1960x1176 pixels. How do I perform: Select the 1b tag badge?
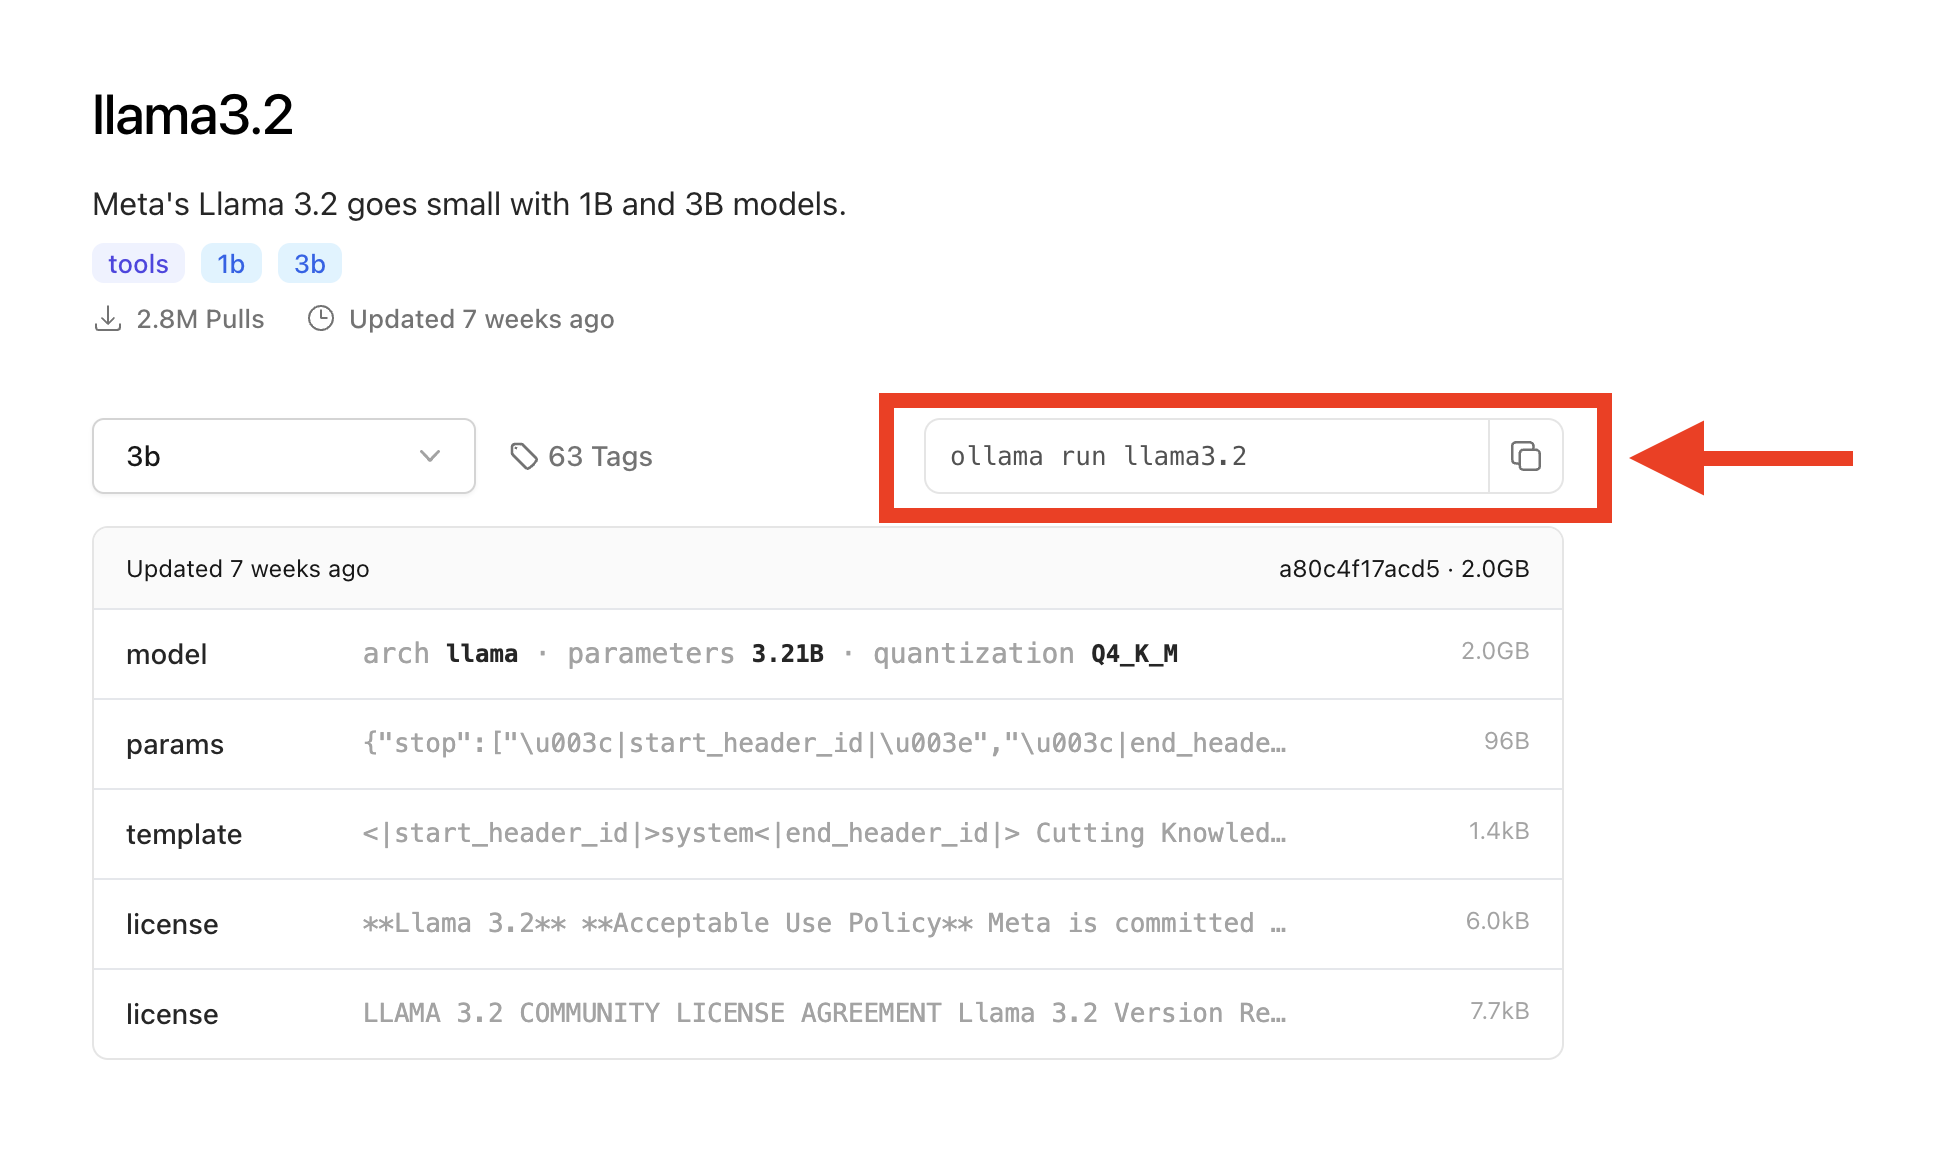pyautogui.click(x=231, y=264)
